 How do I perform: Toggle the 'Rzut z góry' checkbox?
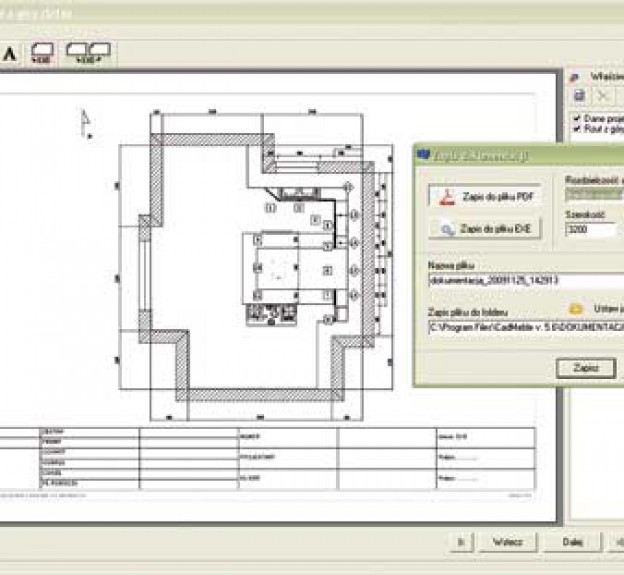click(575, 127)
